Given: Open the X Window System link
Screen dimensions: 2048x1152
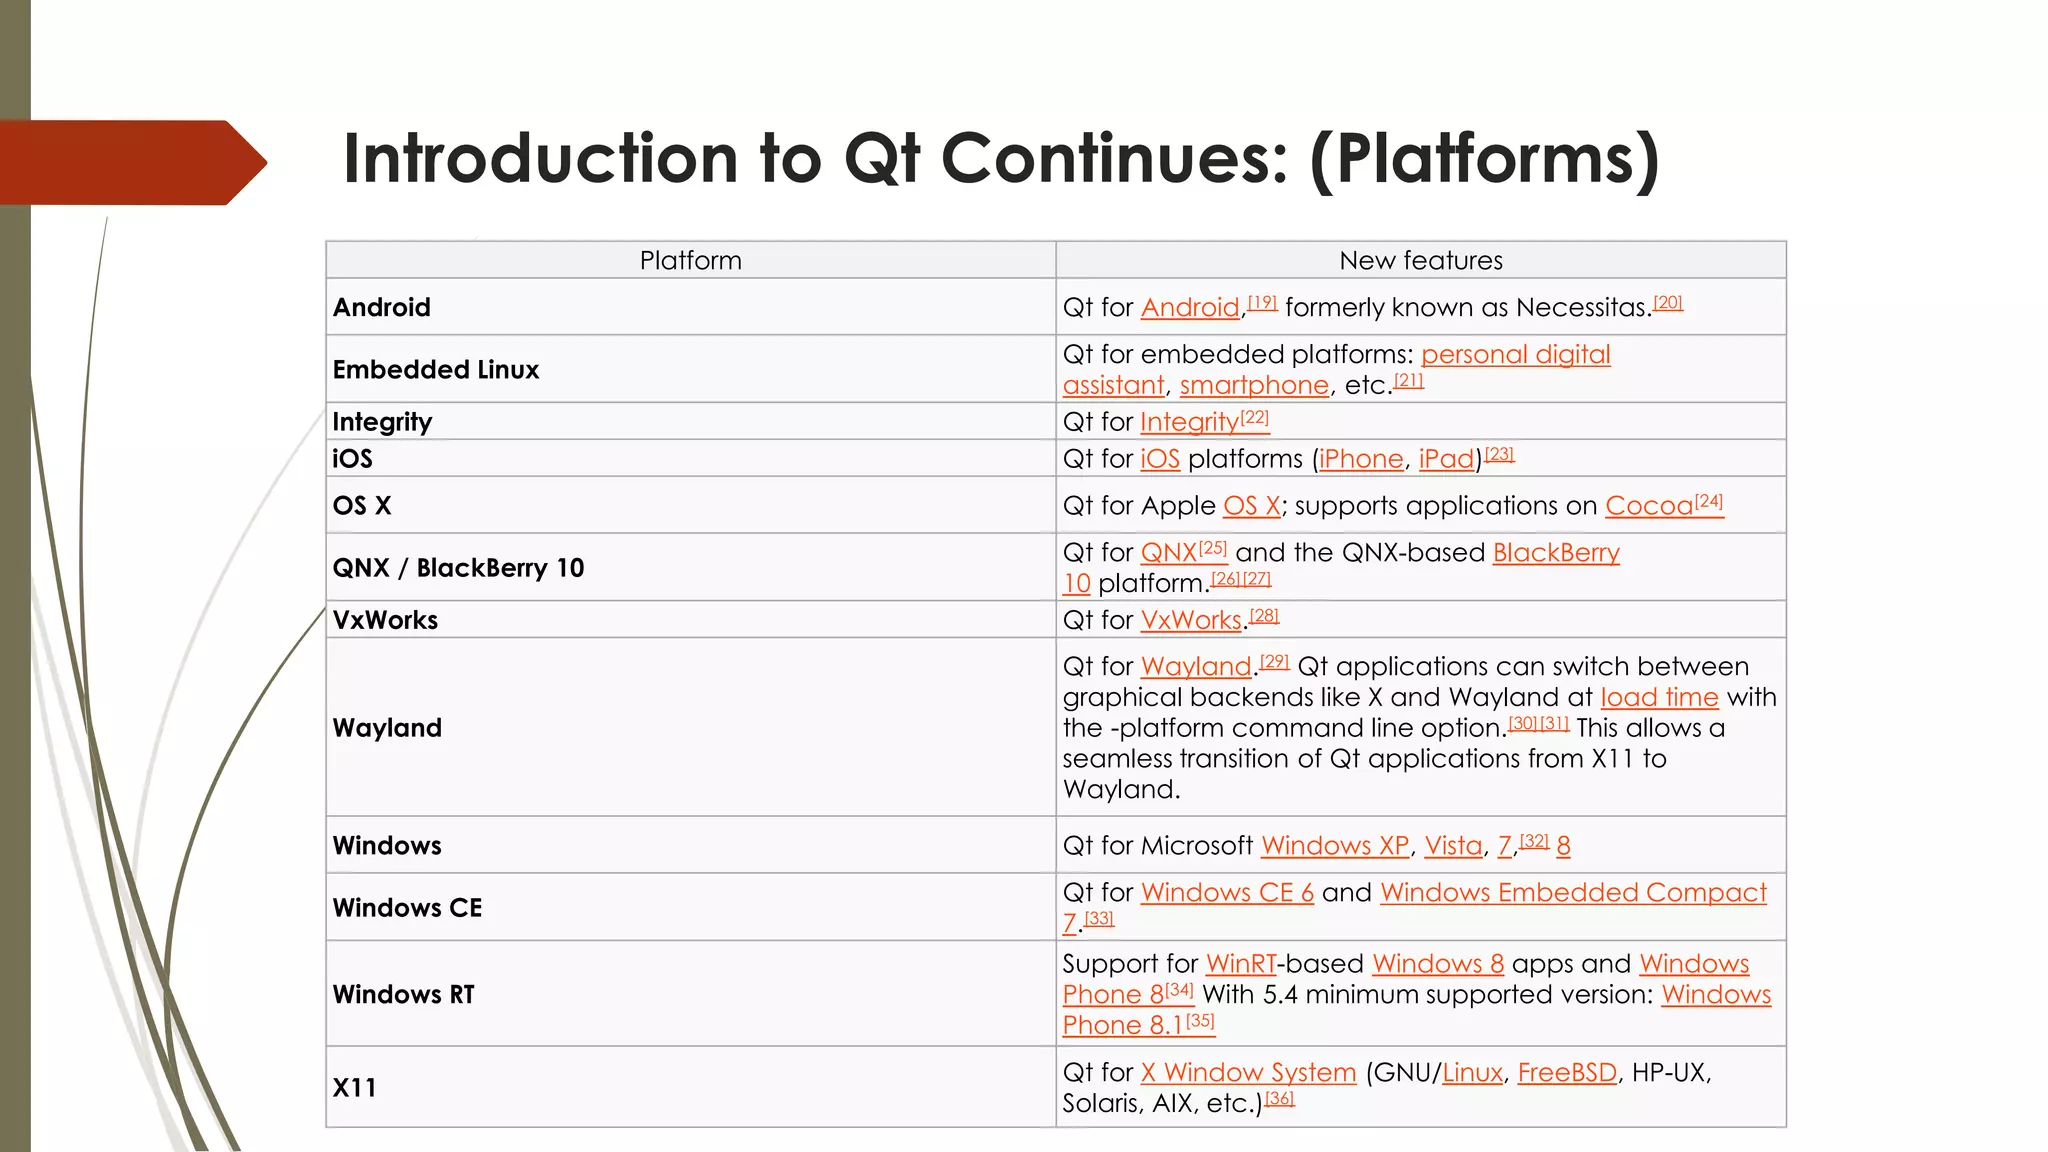Looking at the screenshot, I should [x=1248, y=1073].
